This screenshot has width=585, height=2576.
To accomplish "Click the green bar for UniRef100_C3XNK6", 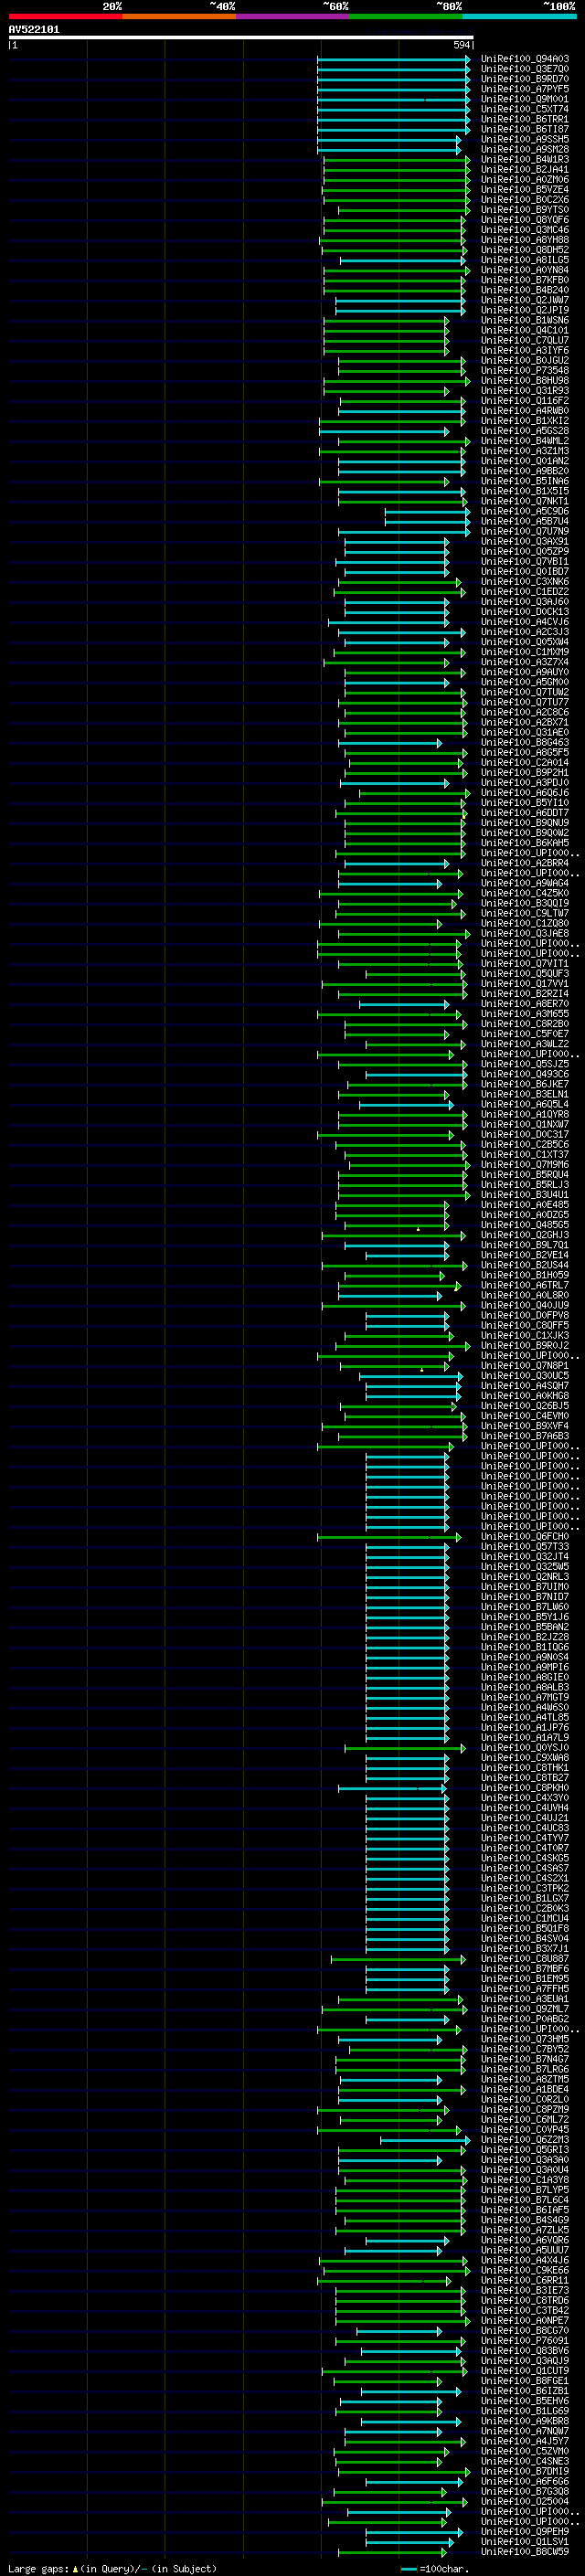I will (400, 582).
